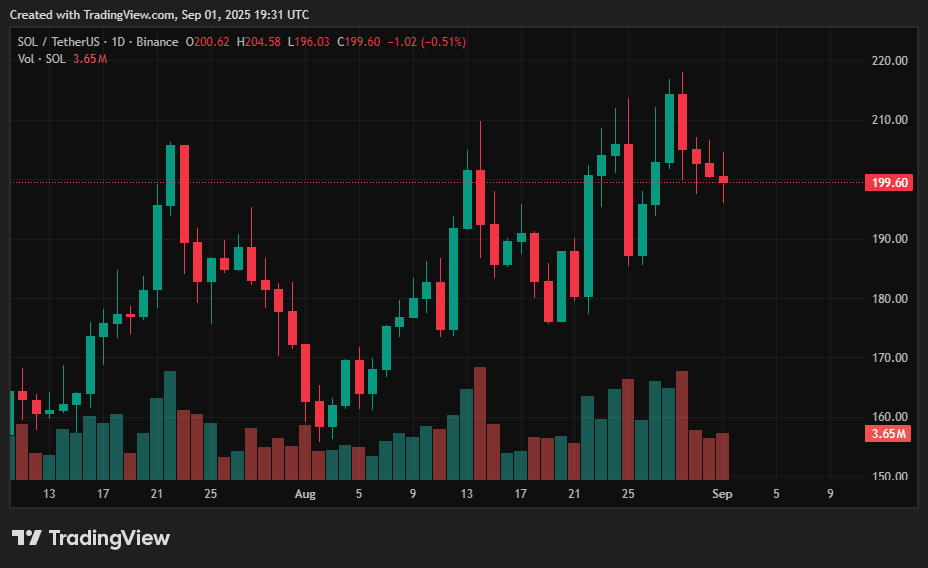The image size is (928, 568).
Task: Click the change value −1.02 (−0.51%)
Action: [427, 42]
